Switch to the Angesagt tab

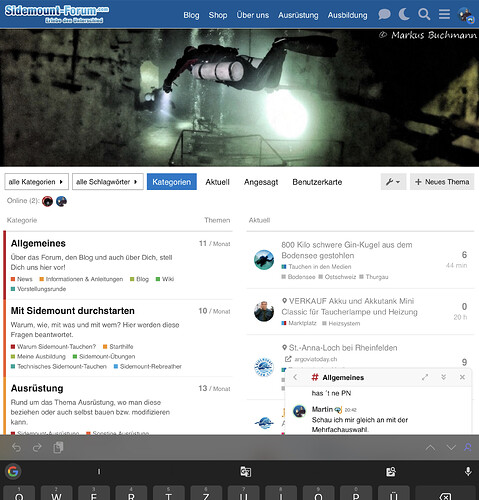(x=261, y=182)
